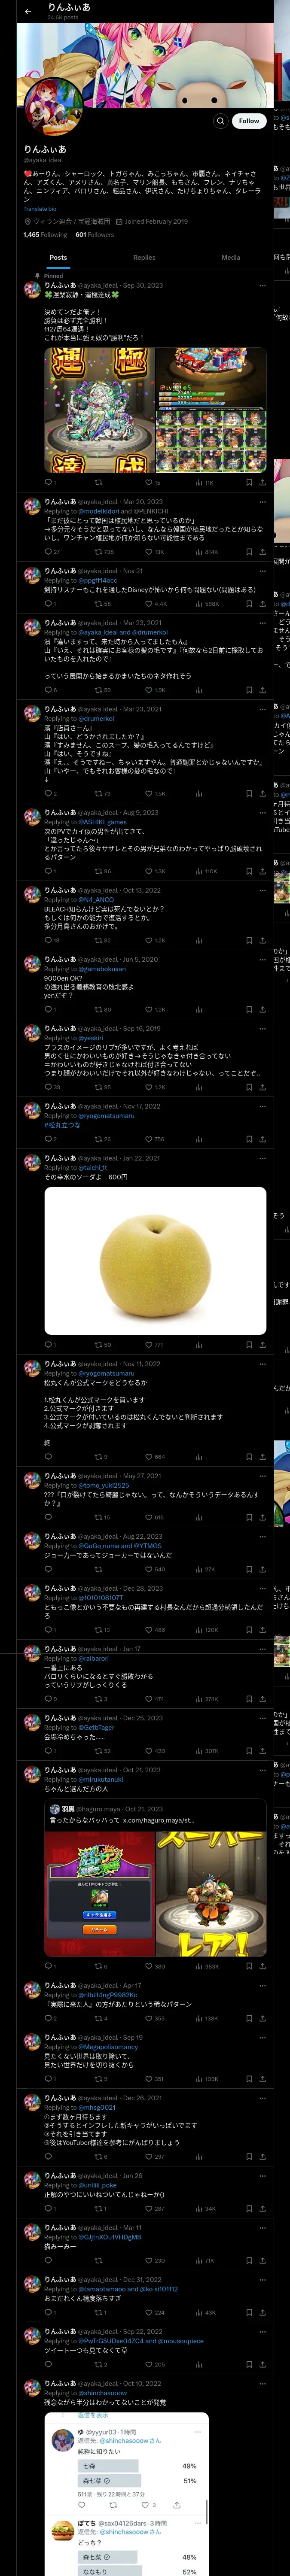This screenshot has height=2576, width=290.
Task: Like the pinned Sep 30, 2023 post
Action: [x=152, y=482]
